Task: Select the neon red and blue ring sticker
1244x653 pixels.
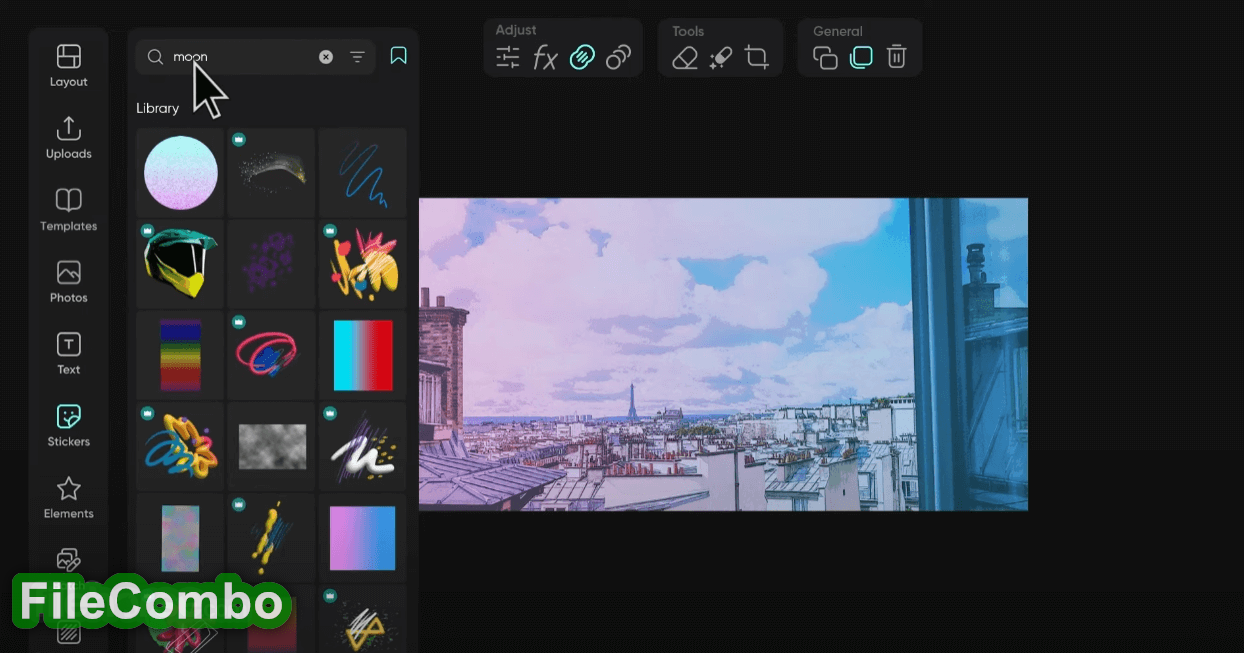Action: click(x=271, y=354)
